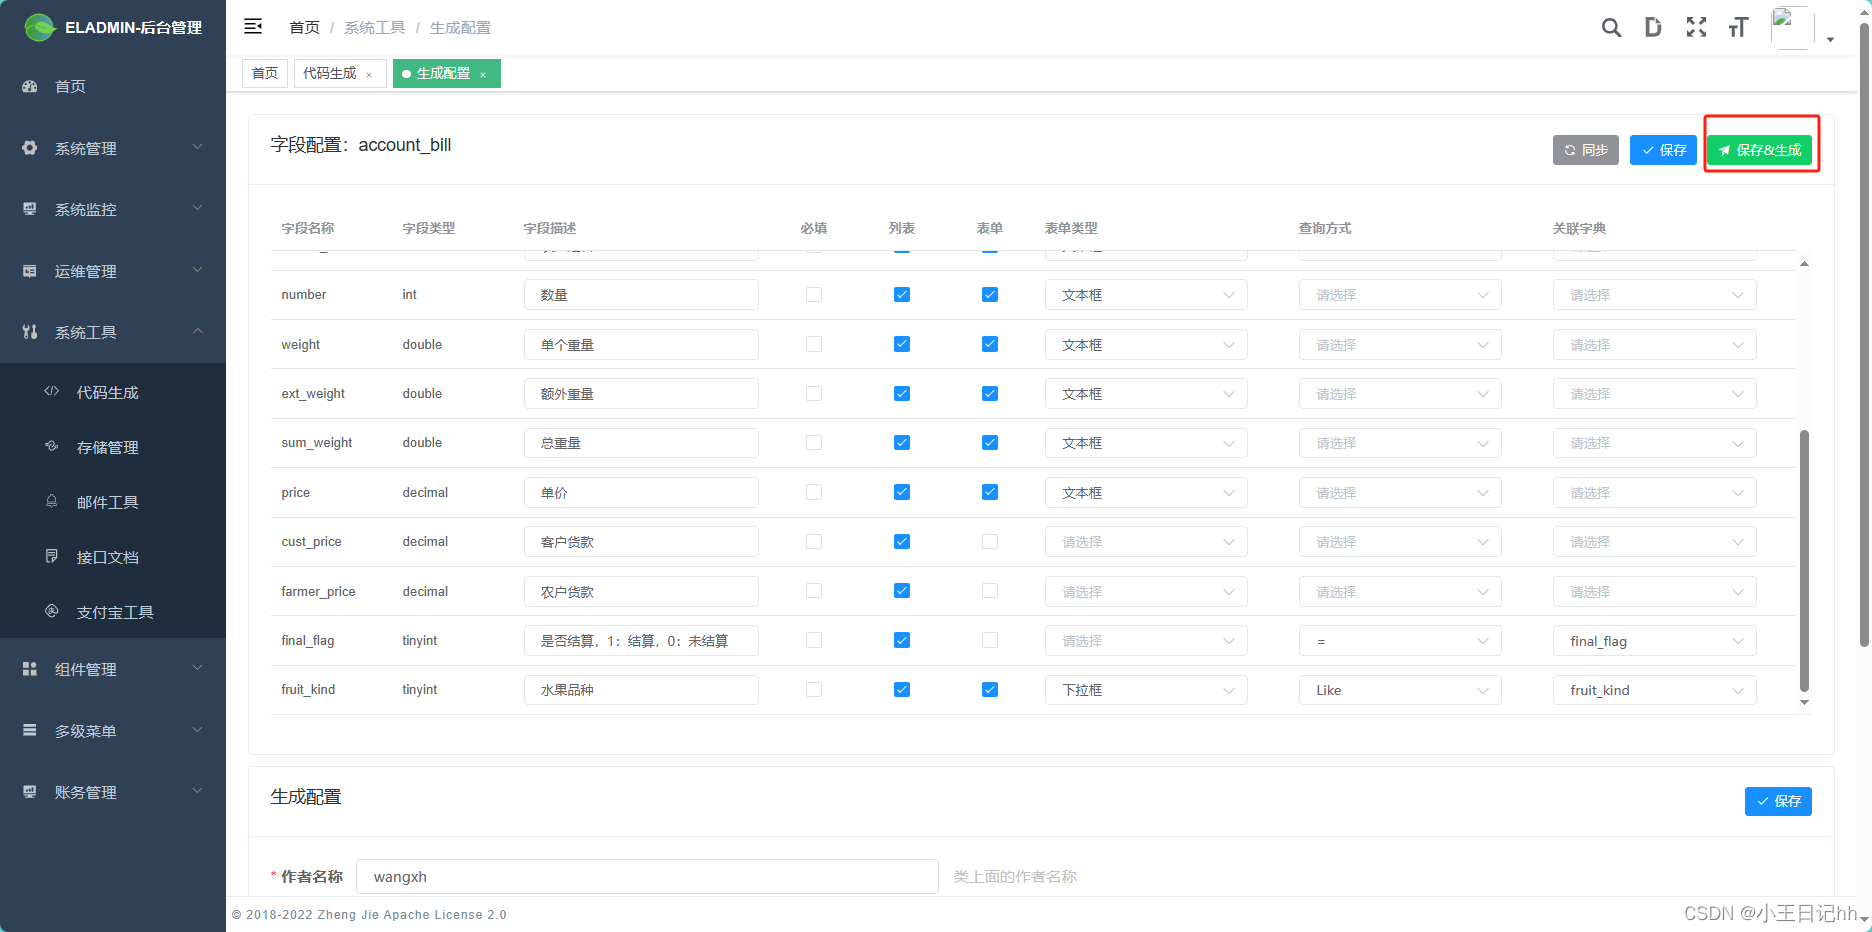
Task: Check 必填 checkbox for sum_weight row
Action: point(814,443)
